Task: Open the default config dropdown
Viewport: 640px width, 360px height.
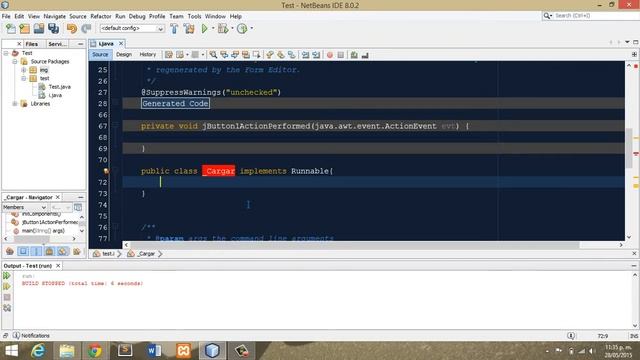Action: (132, 28)
